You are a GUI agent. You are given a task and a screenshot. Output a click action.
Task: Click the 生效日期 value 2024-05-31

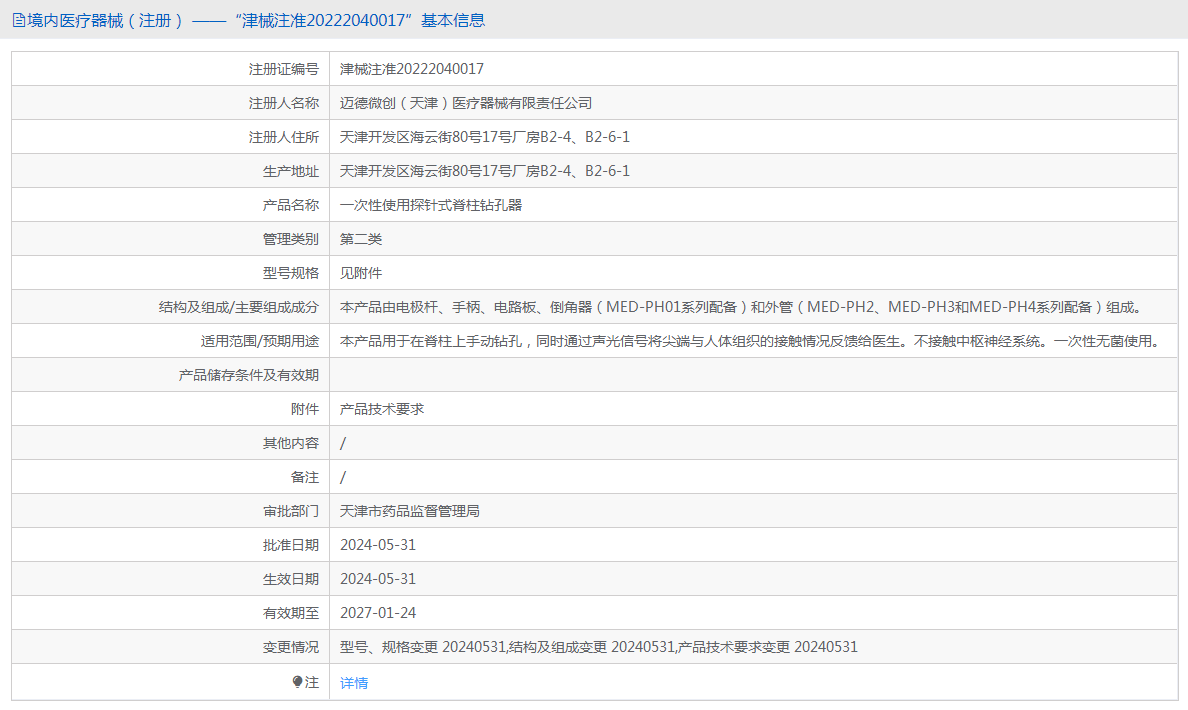(x=378, y=579)
